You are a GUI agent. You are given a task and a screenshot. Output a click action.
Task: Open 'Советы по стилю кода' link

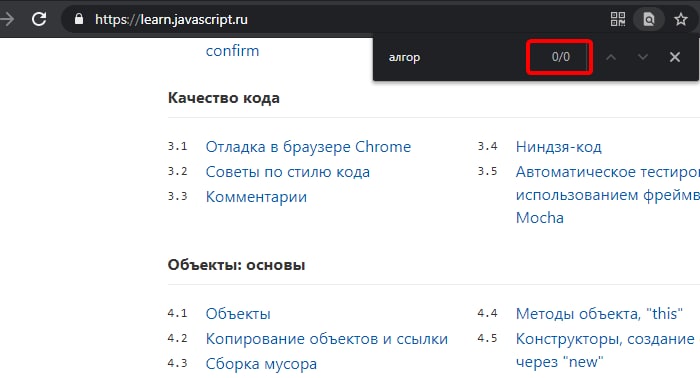coord(288,172)
